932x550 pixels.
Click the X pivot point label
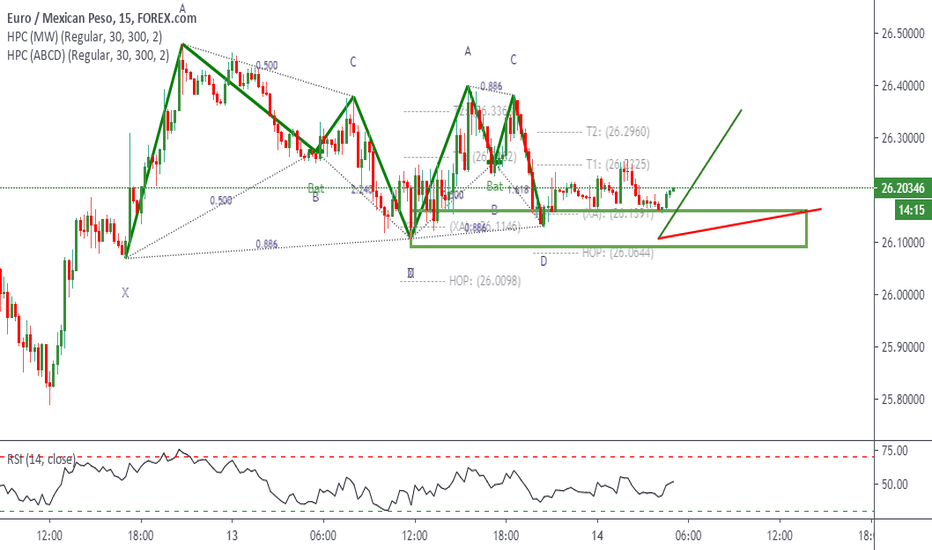pos(125,293)
